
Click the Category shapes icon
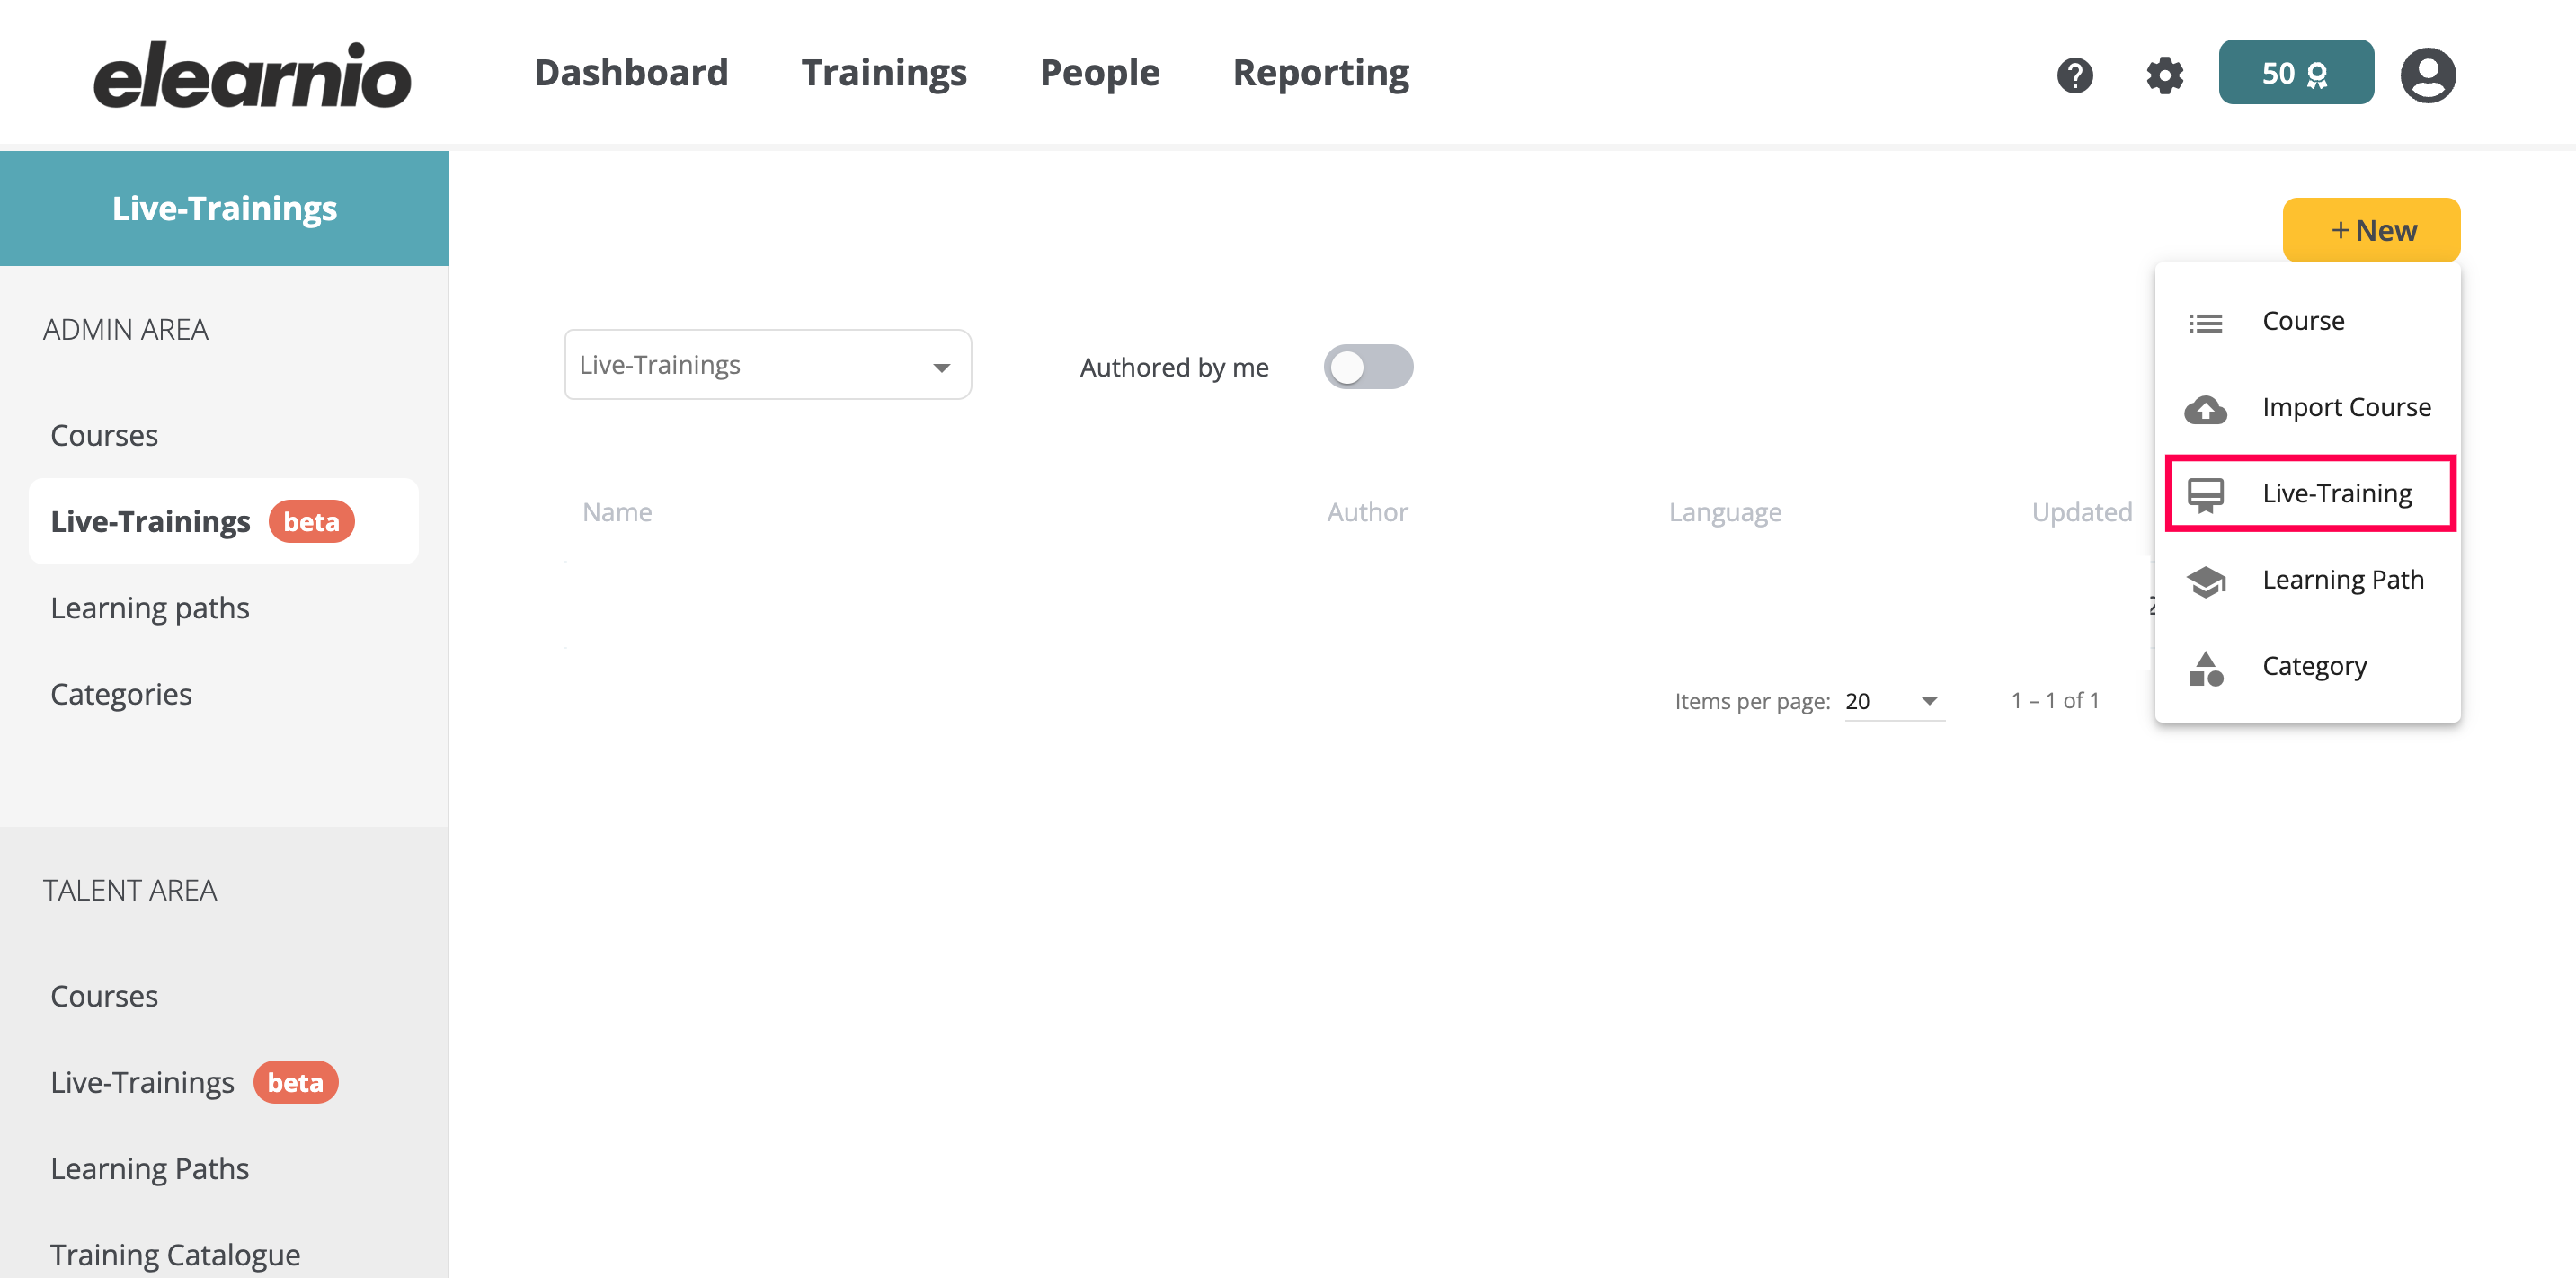[x=2205, y=667]
